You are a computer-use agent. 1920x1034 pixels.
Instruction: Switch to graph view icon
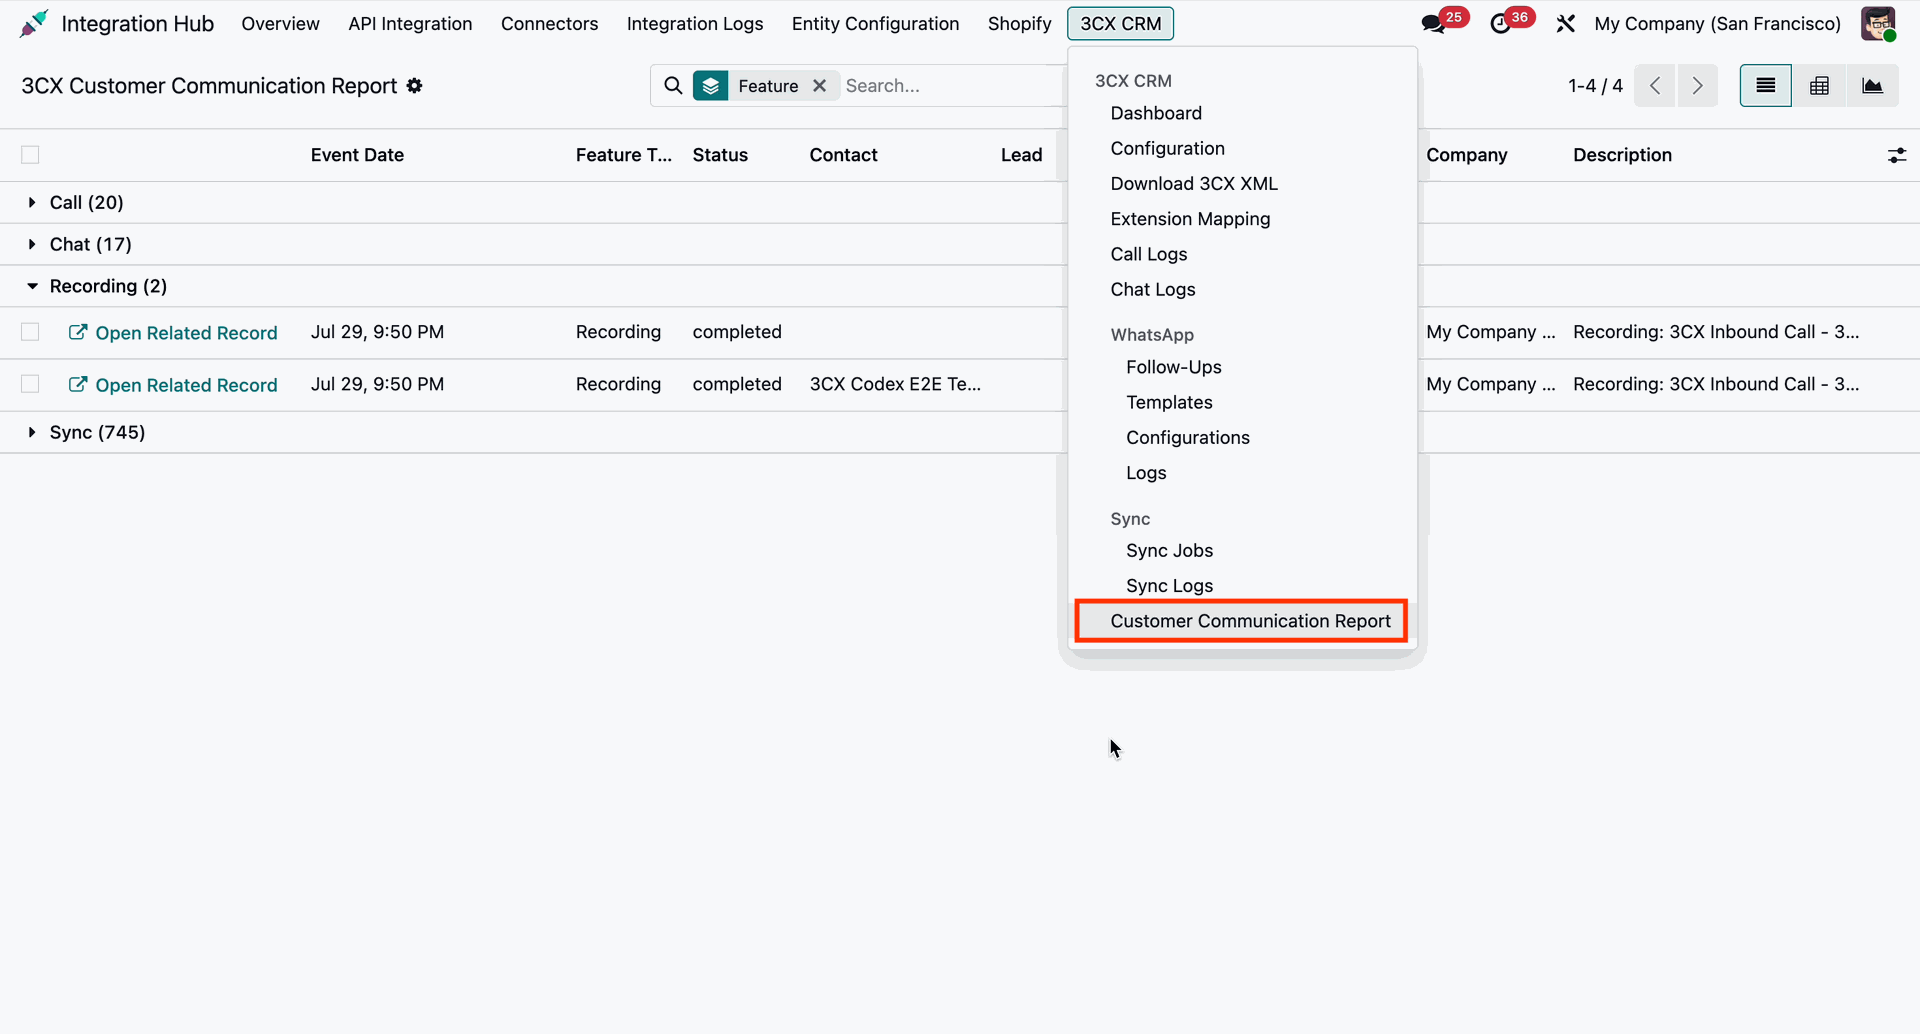(1872, 86)
